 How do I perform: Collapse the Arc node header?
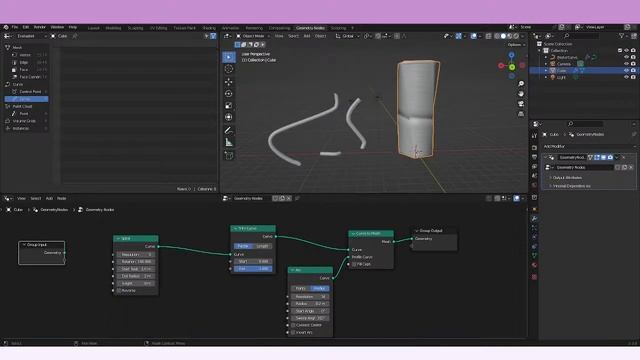tap(292, 270)
